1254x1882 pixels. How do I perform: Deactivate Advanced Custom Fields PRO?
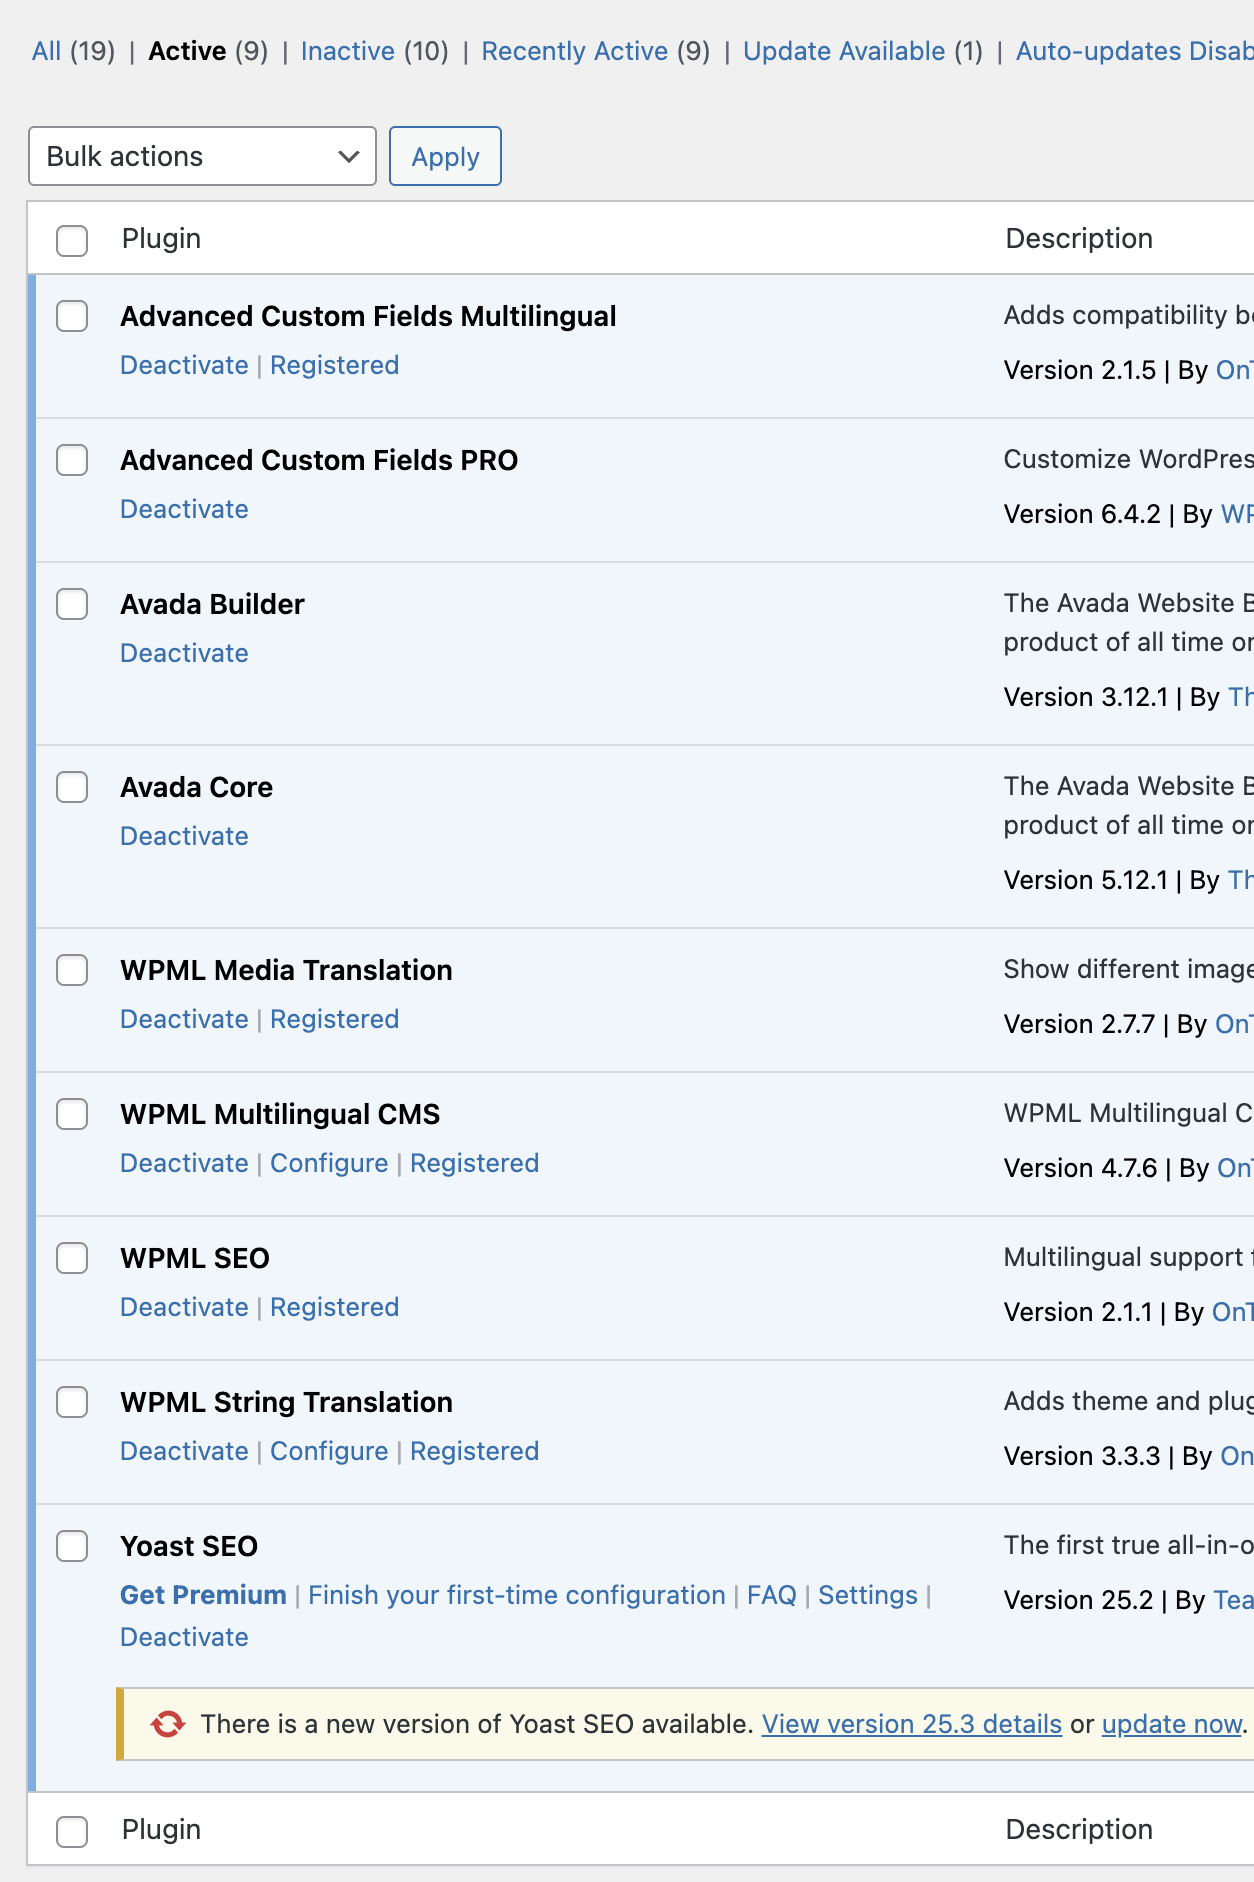pos(184,509)
